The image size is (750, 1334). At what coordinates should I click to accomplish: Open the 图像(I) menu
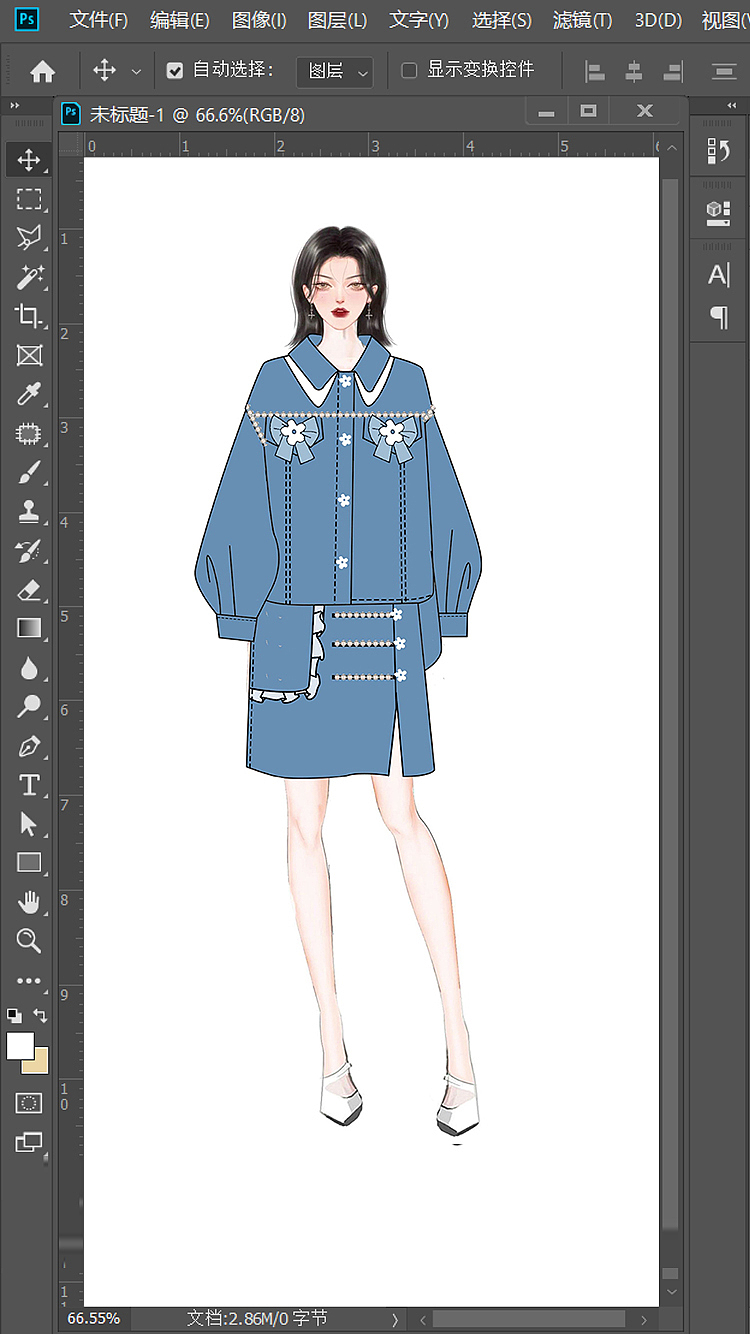[259, 20]
